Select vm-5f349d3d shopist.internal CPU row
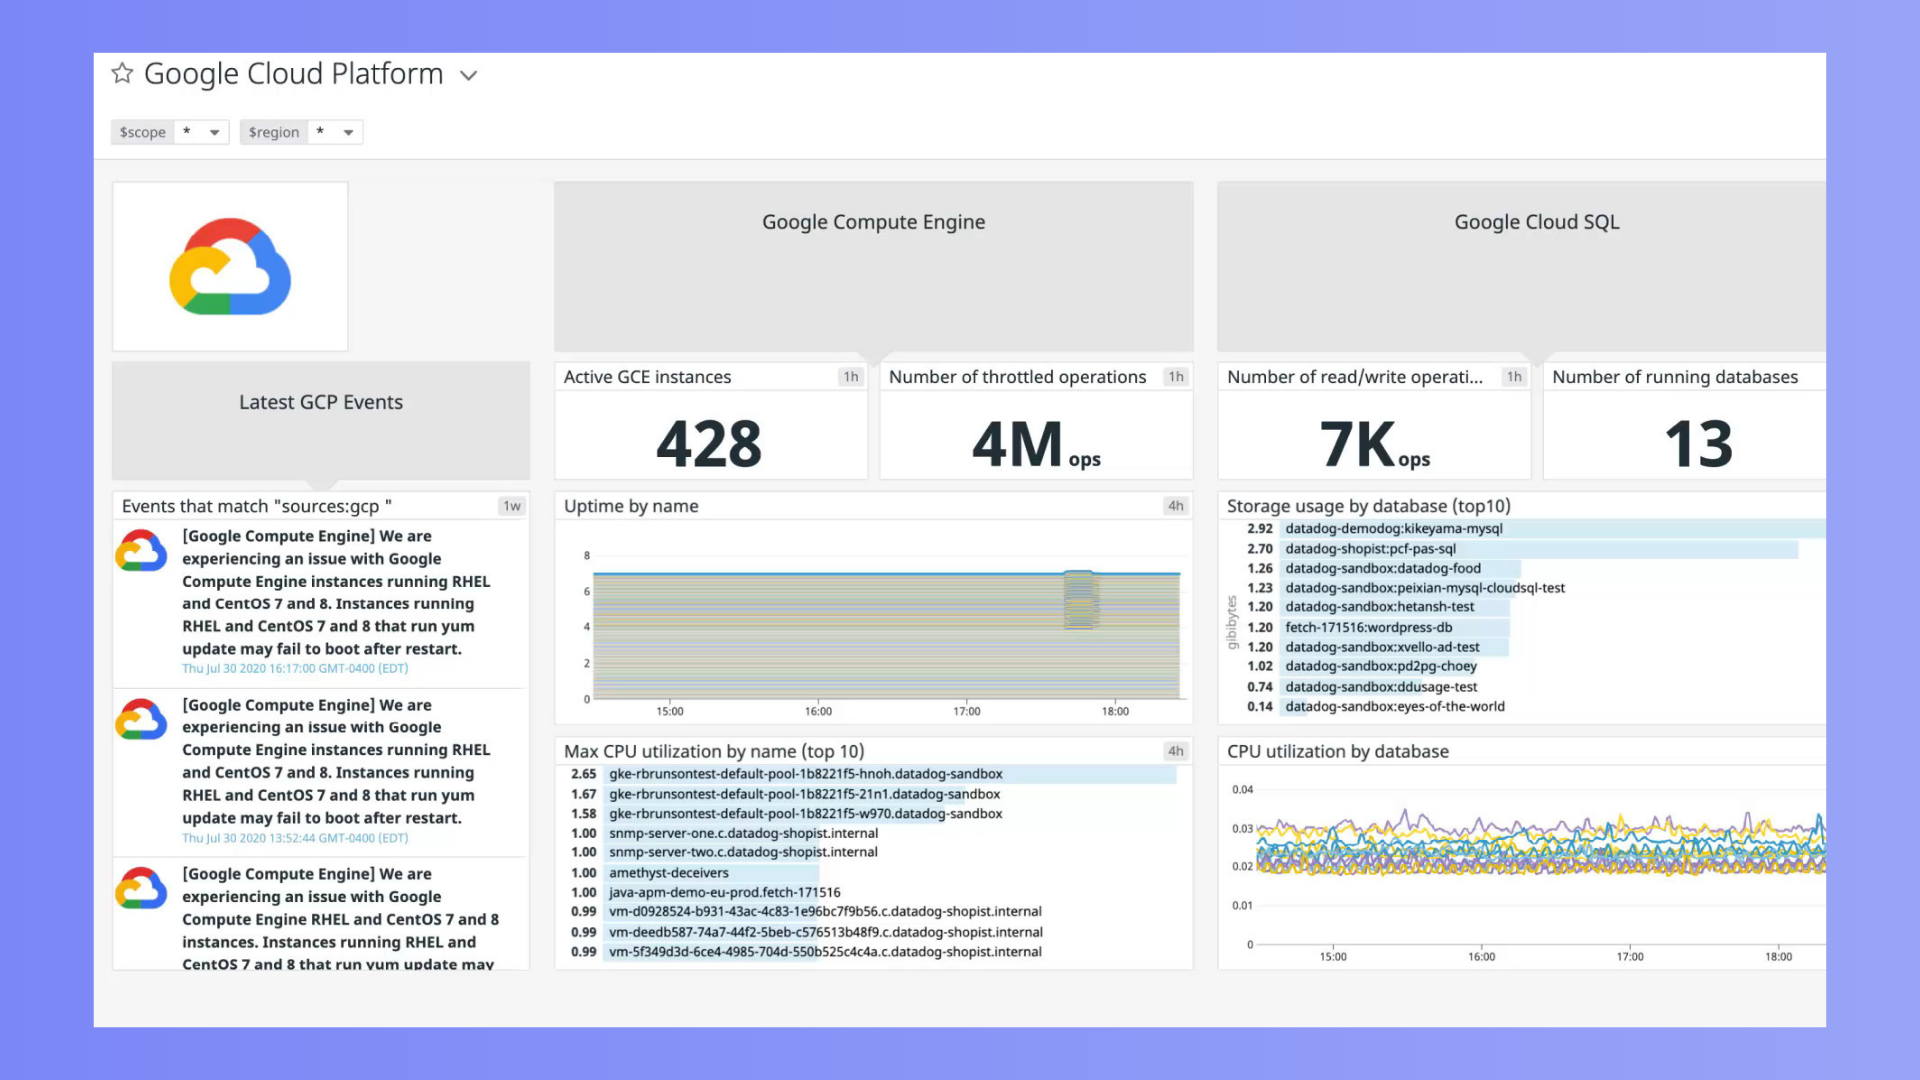Viewport: 1920px width, 1080px height. click(873, 952)
